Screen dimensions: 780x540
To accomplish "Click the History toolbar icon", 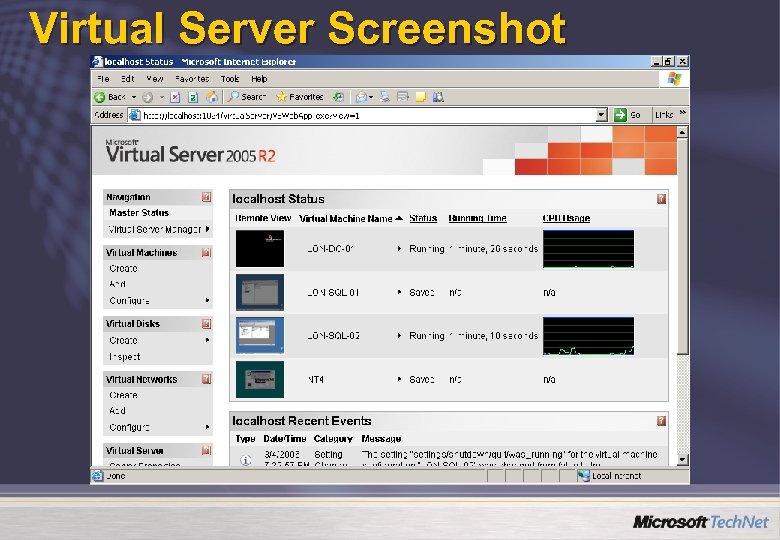I will coord(338,97).
